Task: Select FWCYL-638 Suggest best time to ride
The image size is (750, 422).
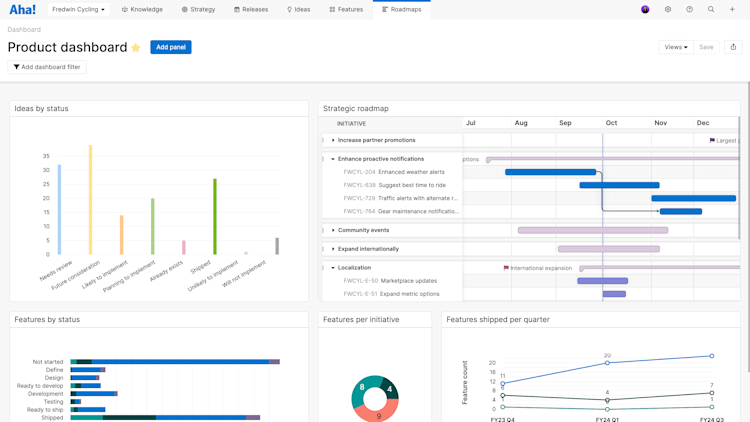Action: click(x=393, y=185)
